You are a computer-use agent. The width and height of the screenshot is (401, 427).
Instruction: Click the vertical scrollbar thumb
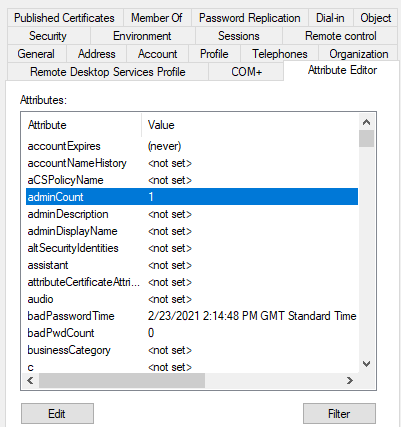pos(367,139)
